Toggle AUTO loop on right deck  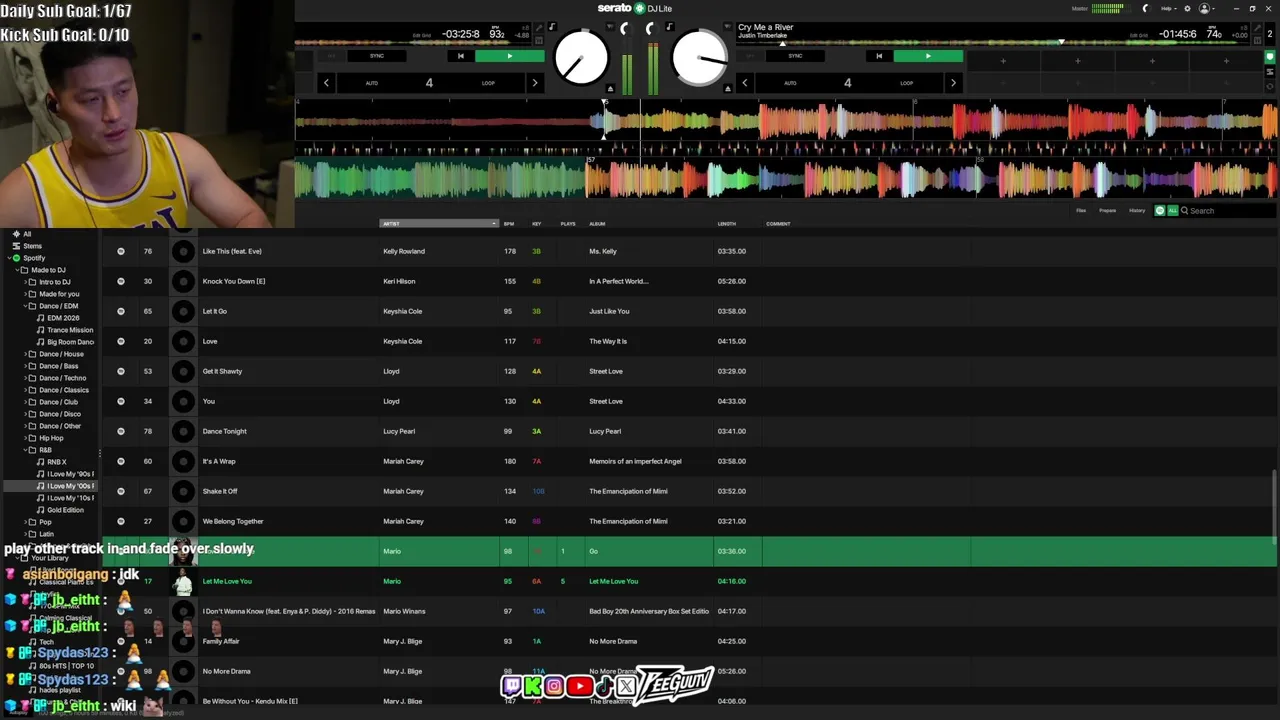790,83
